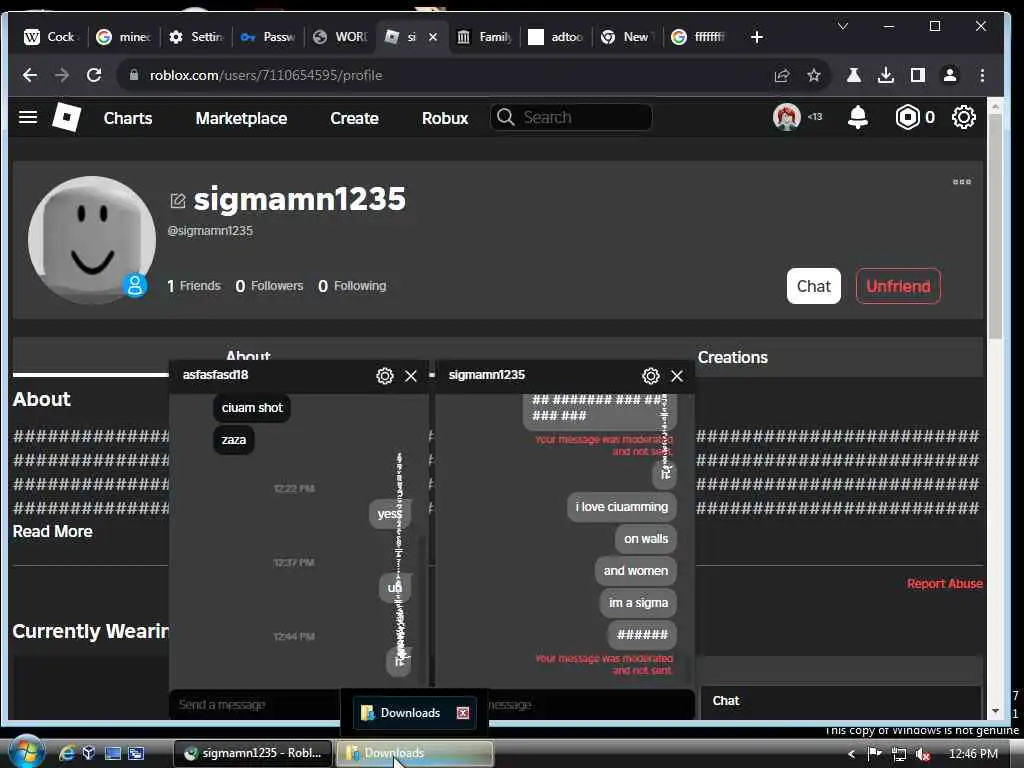Open Chrome Labs flask icon
The image size is (1024, 768).
click(854, 75)
